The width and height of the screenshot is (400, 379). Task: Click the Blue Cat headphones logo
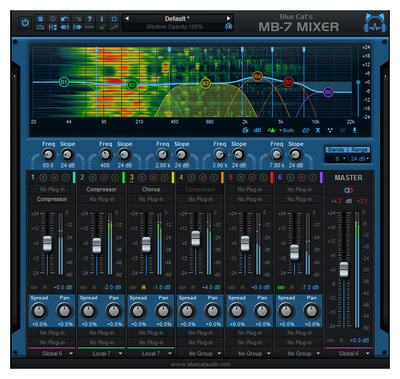(375, 23)
